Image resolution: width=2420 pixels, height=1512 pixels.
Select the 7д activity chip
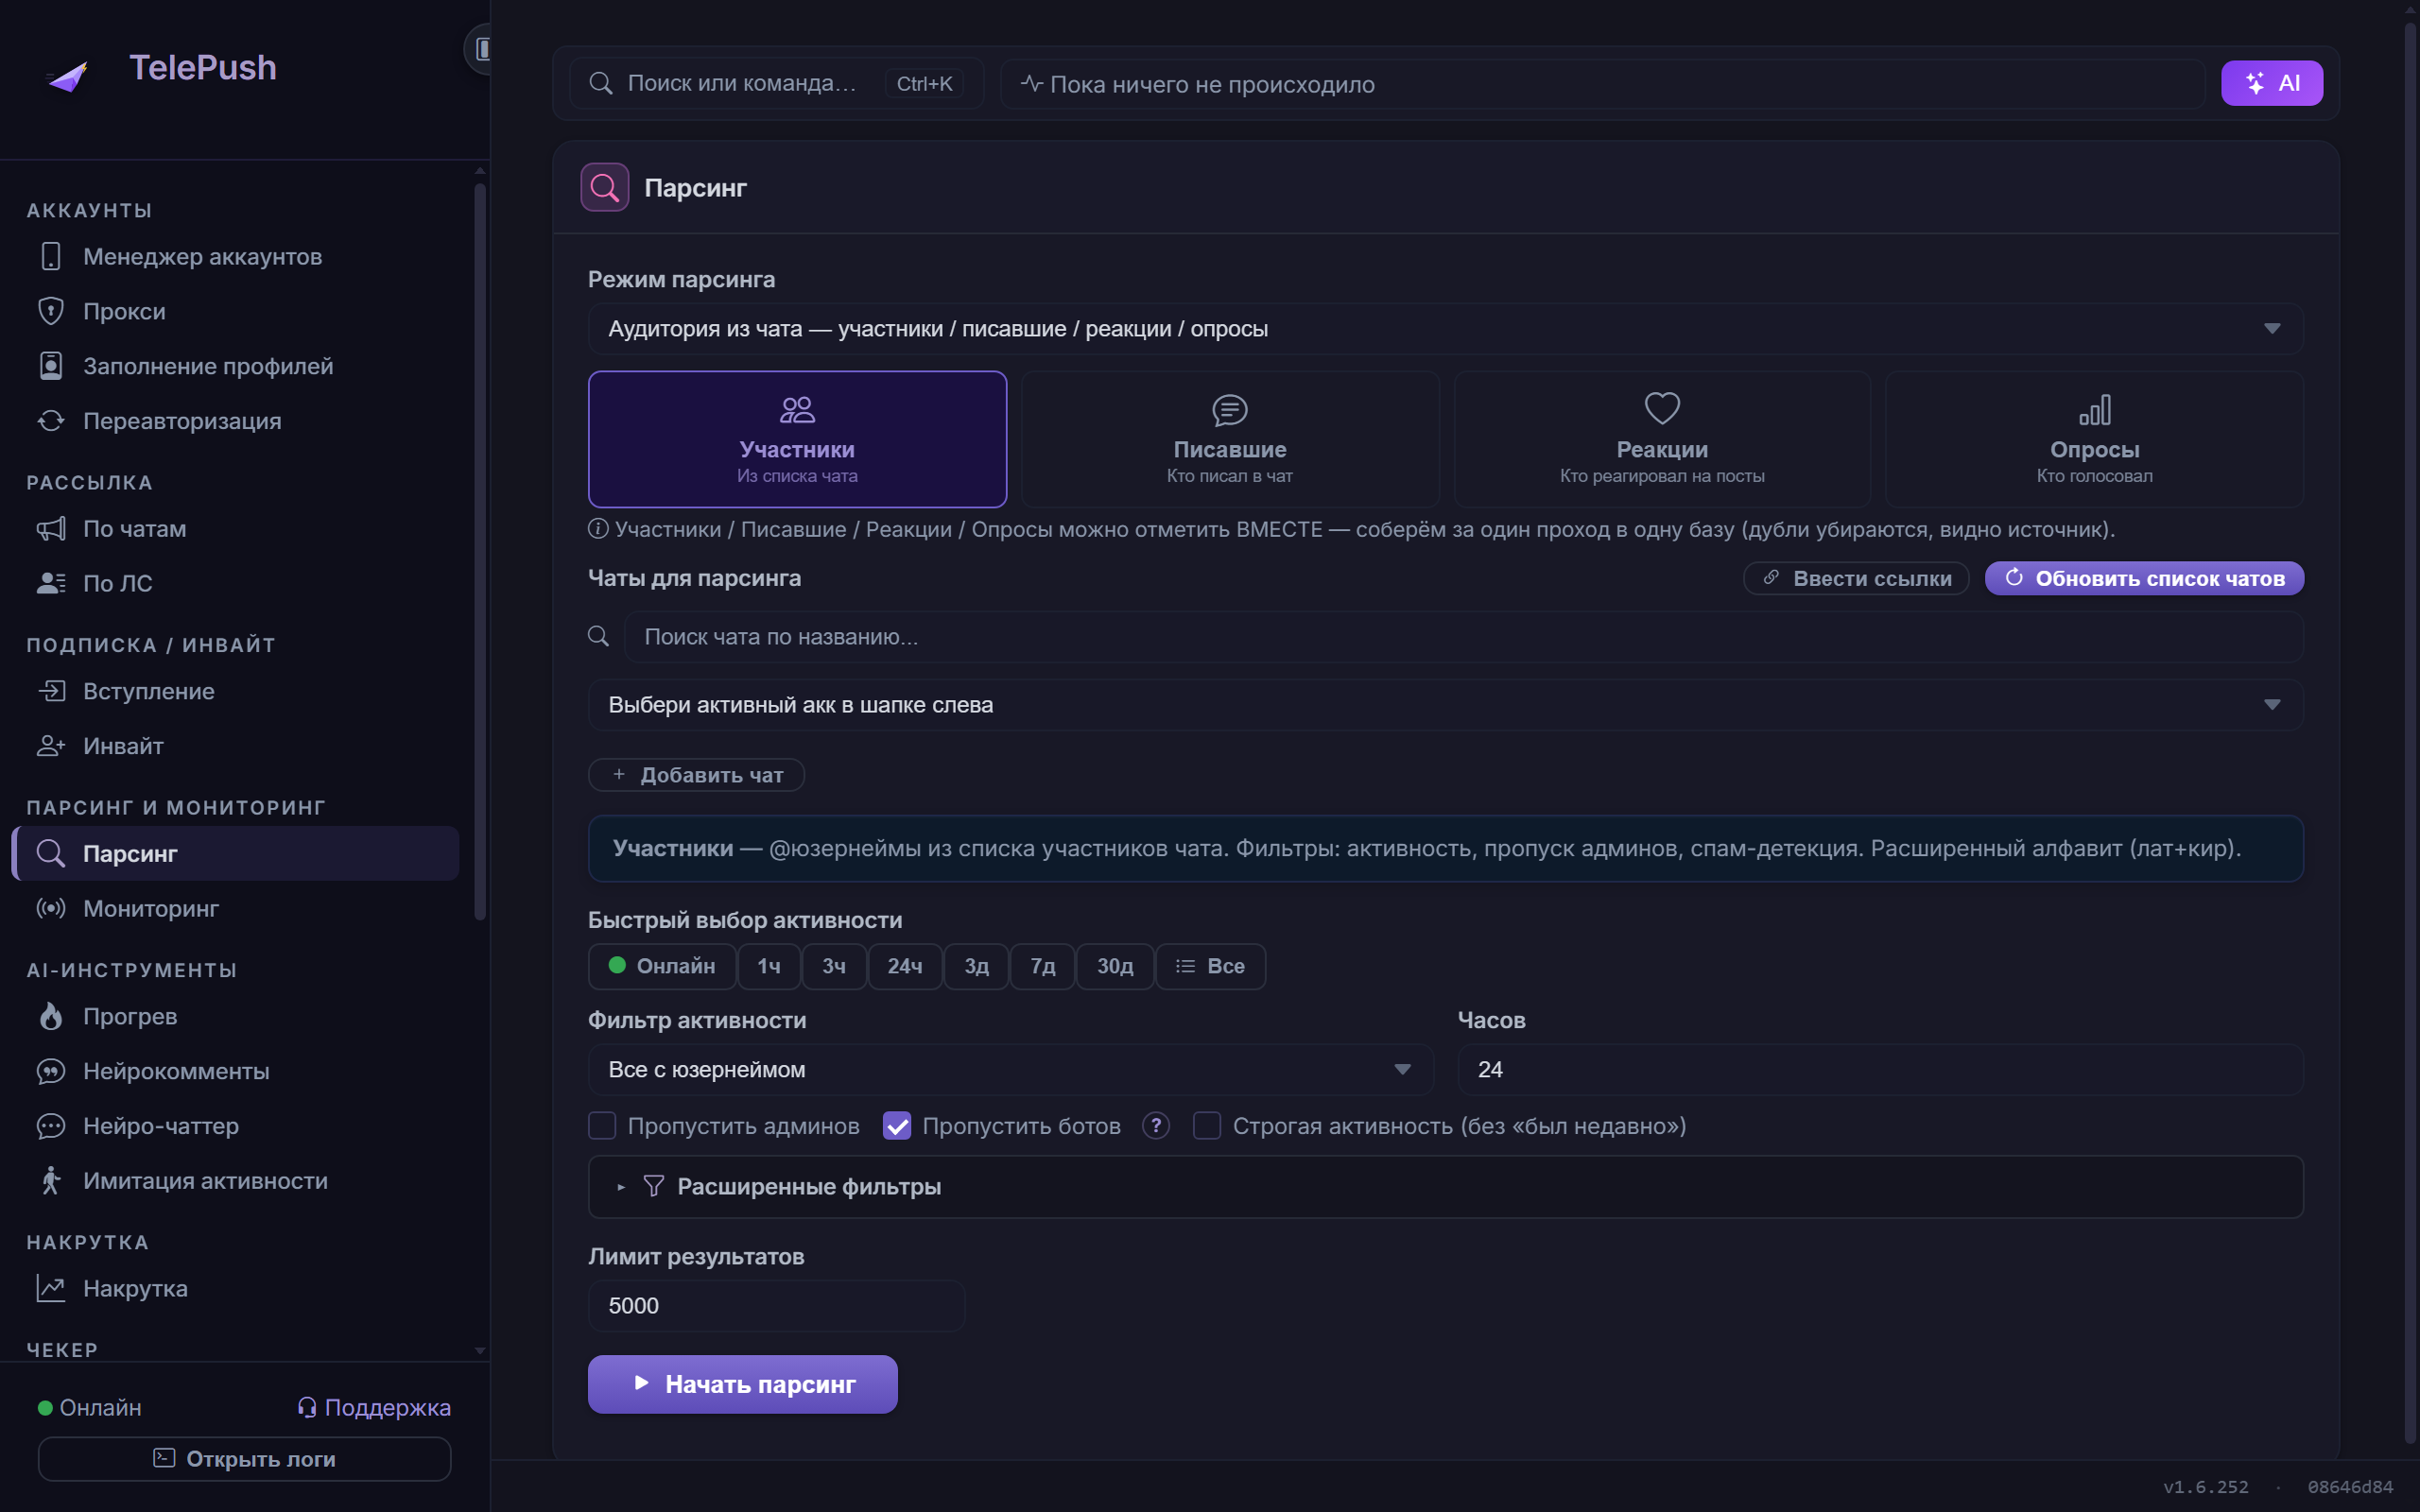pos(1043,966)
